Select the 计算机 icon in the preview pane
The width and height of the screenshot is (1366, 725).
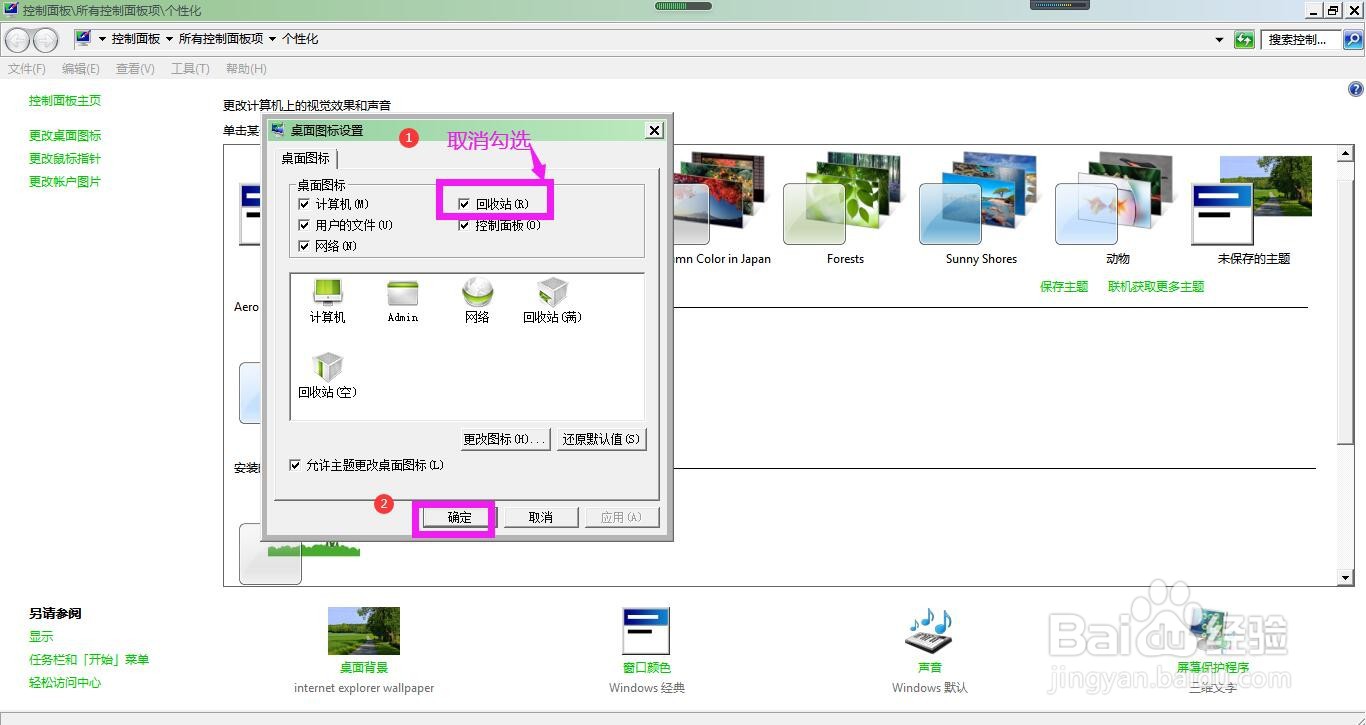(x=327, y=295)
